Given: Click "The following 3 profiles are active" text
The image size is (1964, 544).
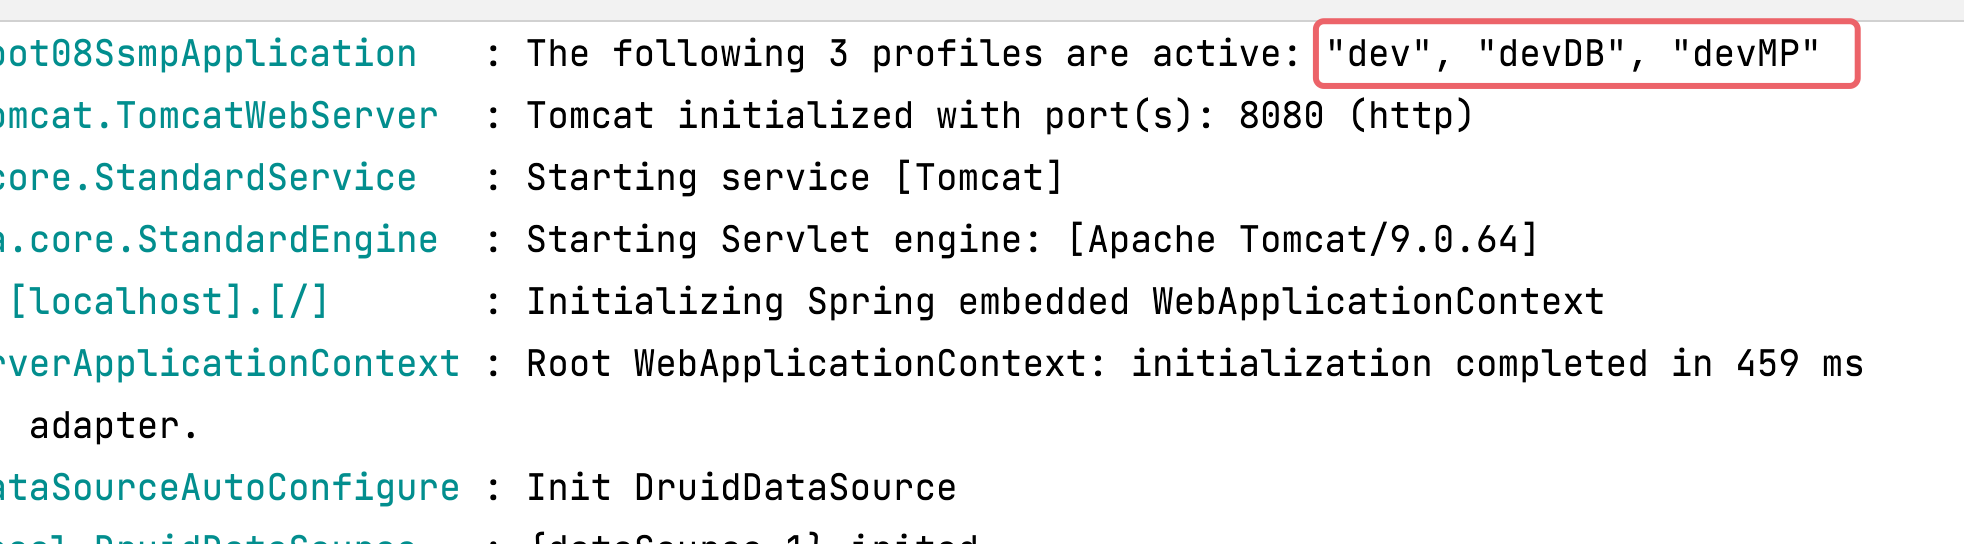Looking at the screenshot, I should (x=912, y=54).
